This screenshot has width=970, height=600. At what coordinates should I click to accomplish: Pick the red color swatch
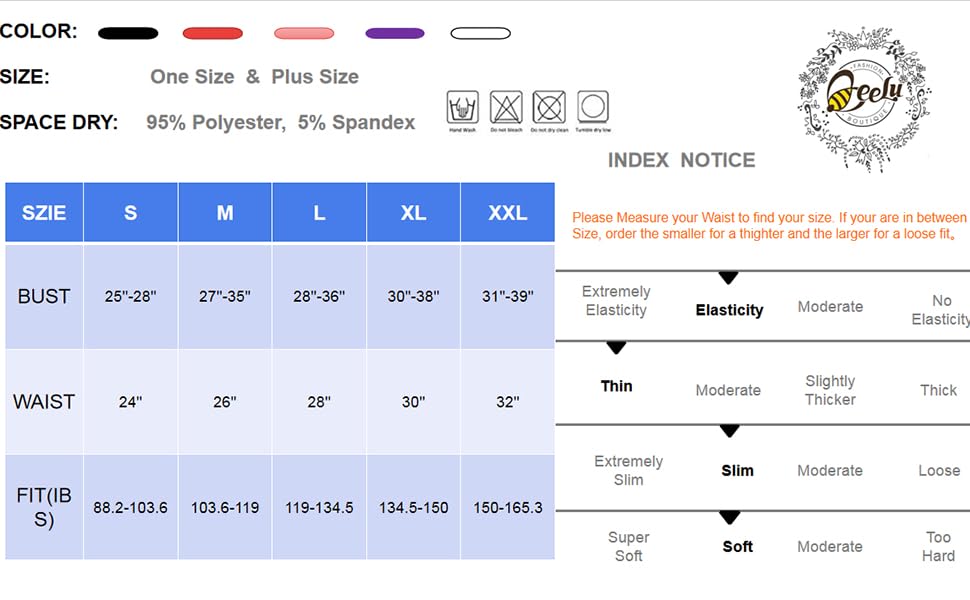pyautogui.click(x=213, y=33)
